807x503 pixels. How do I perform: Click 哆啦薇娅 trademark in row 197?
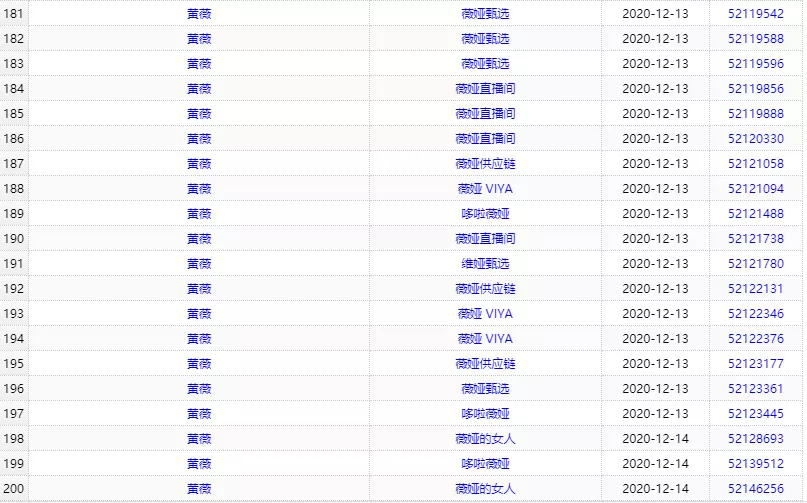485,414
